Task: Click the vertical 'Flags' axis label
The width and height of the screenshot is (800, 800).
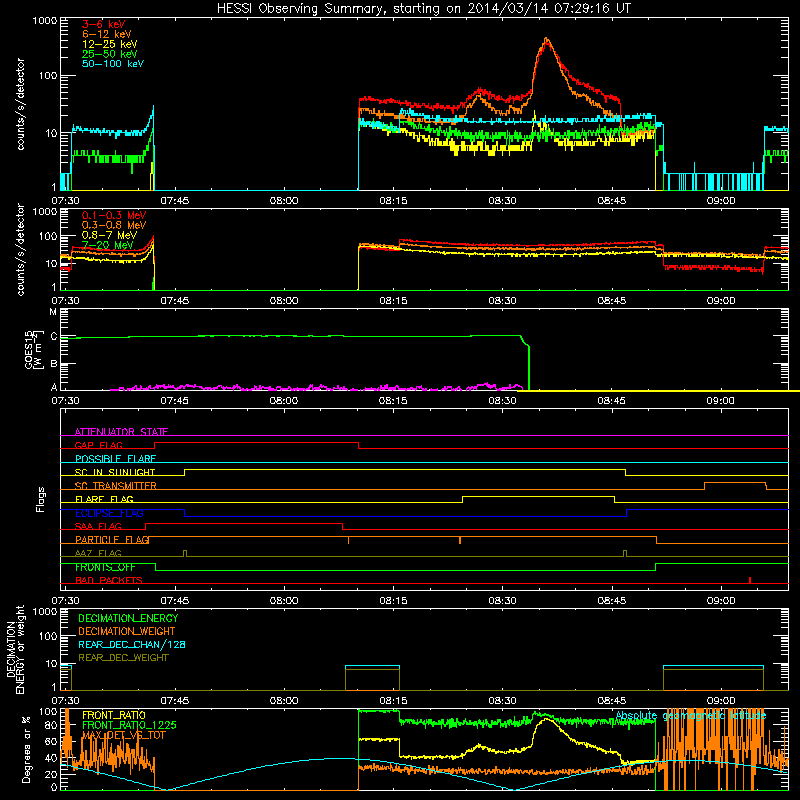Action: pyautogui.click(x=41, y=499)
